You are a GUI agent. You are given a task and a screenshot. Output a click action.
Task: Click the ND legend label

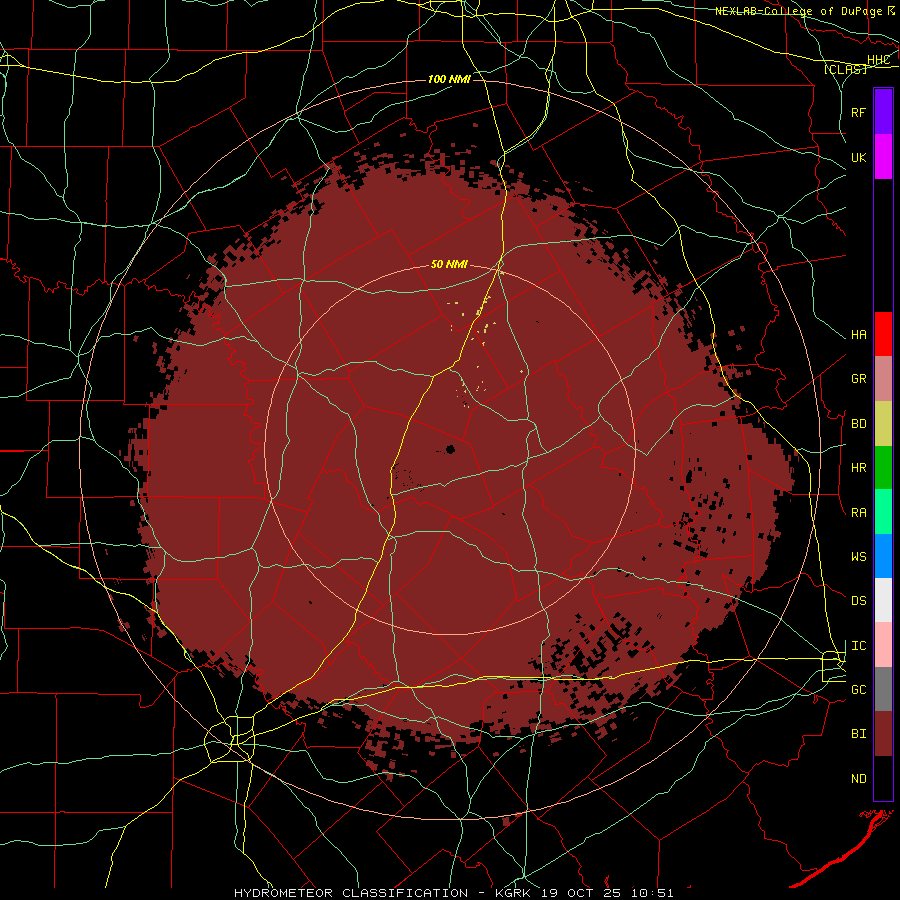point(858,778)
